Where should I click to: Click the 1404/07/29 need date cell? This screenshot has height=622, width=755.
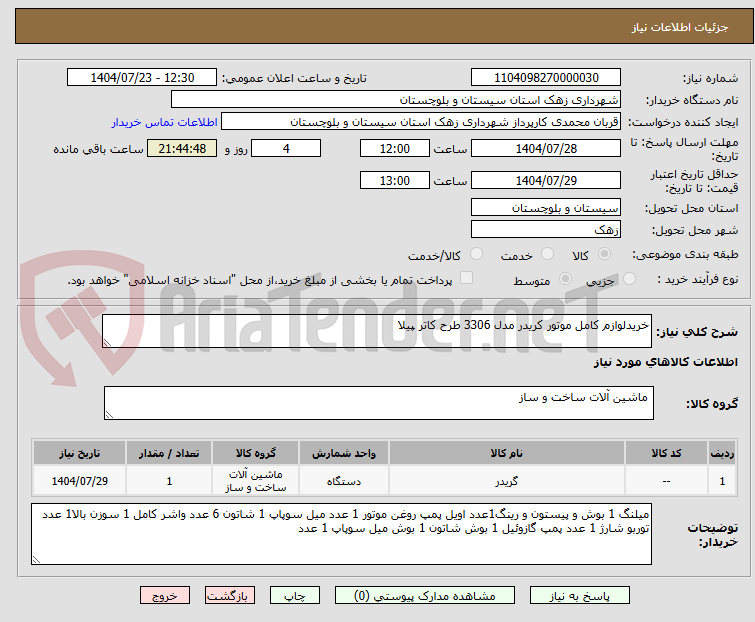79,480
